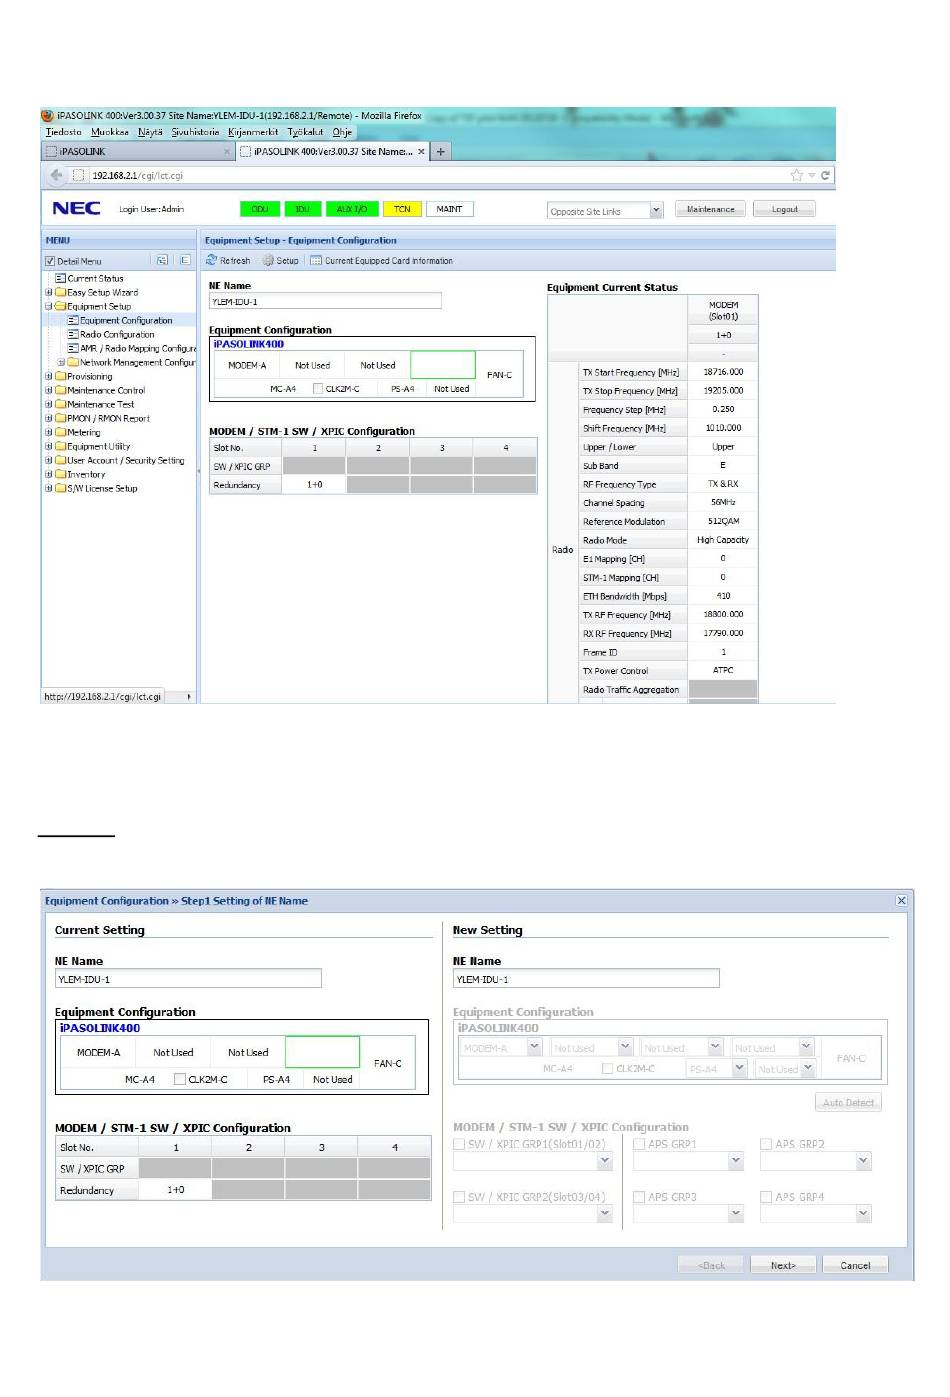Toggle the APS GRP4 checkbox
The image size is (950, 1397).
pos(766,1196)
